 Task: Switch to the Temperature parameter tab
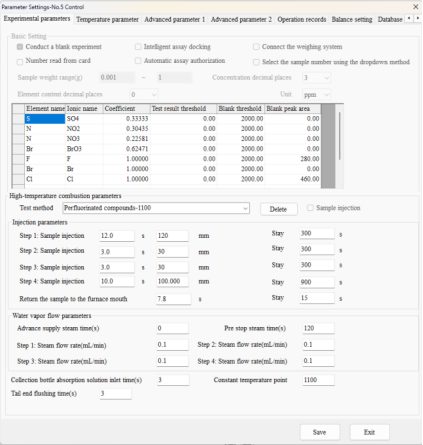(x=107, y=19)
